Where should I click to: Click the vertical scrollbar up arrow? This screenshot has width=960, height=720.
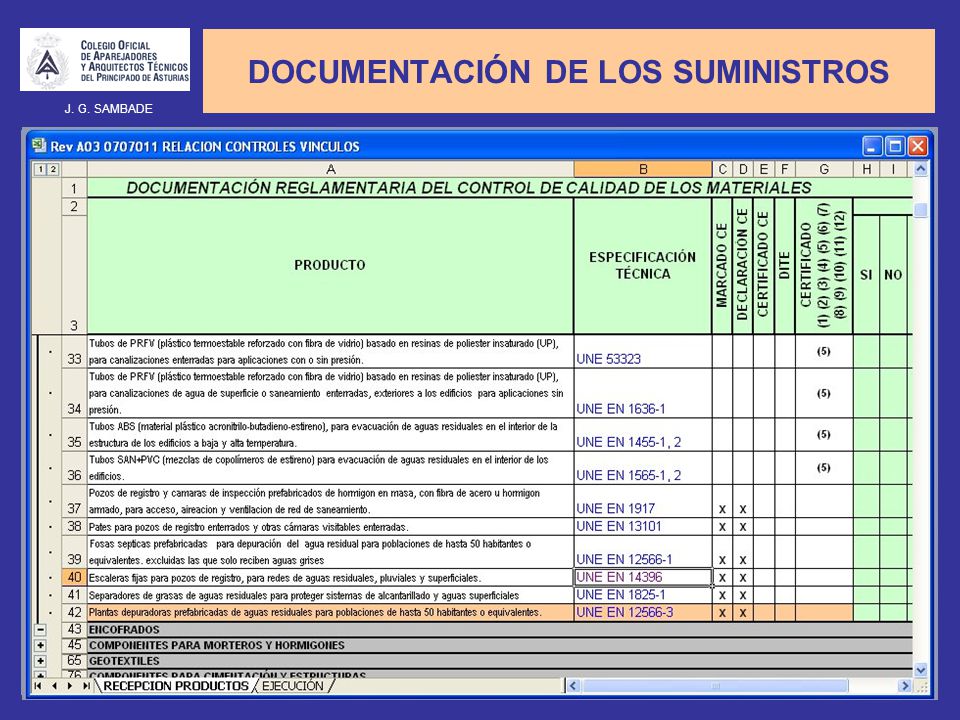(920, 169)
